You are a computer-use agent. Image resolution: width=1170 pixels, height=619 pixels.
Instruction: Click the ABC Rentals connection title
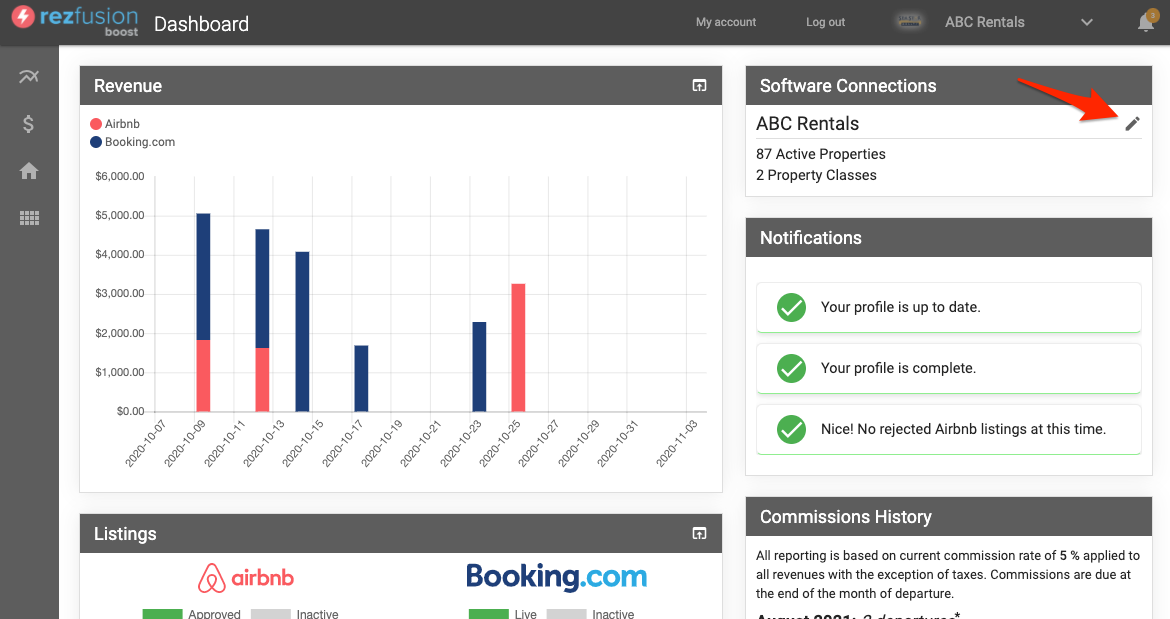(x=807, y=124)
